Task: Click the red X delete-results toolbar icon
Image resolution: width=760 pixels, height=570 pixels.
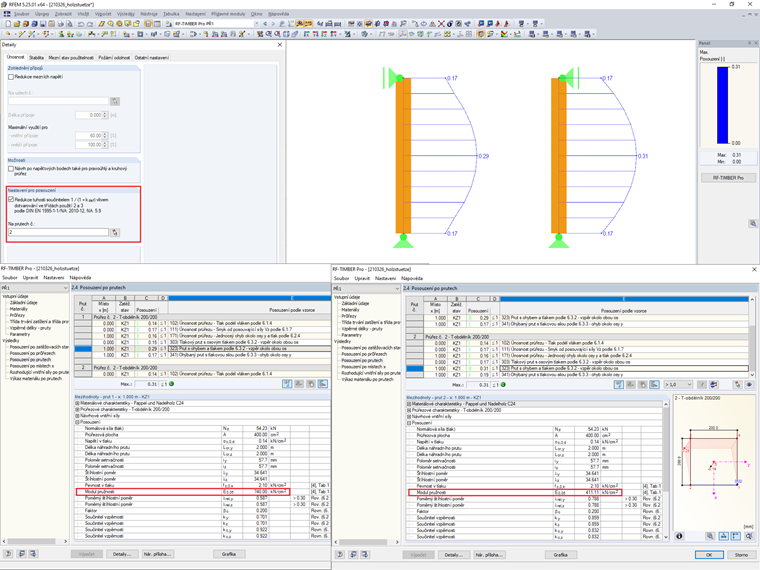Action: tap(441, 23)
